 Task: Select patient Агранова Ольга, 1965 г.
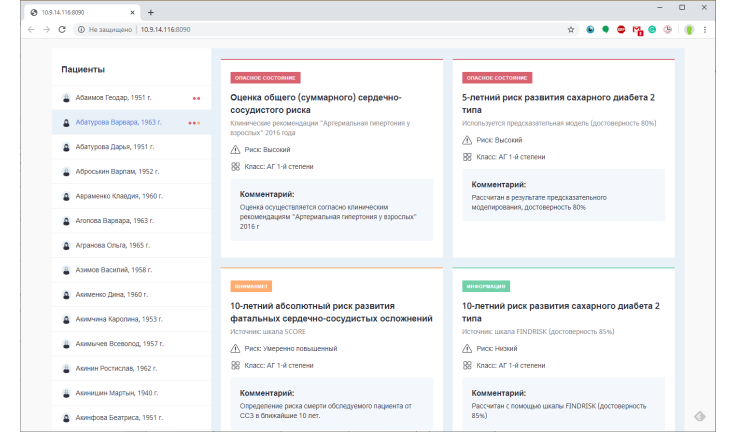[x=112, y=245]
